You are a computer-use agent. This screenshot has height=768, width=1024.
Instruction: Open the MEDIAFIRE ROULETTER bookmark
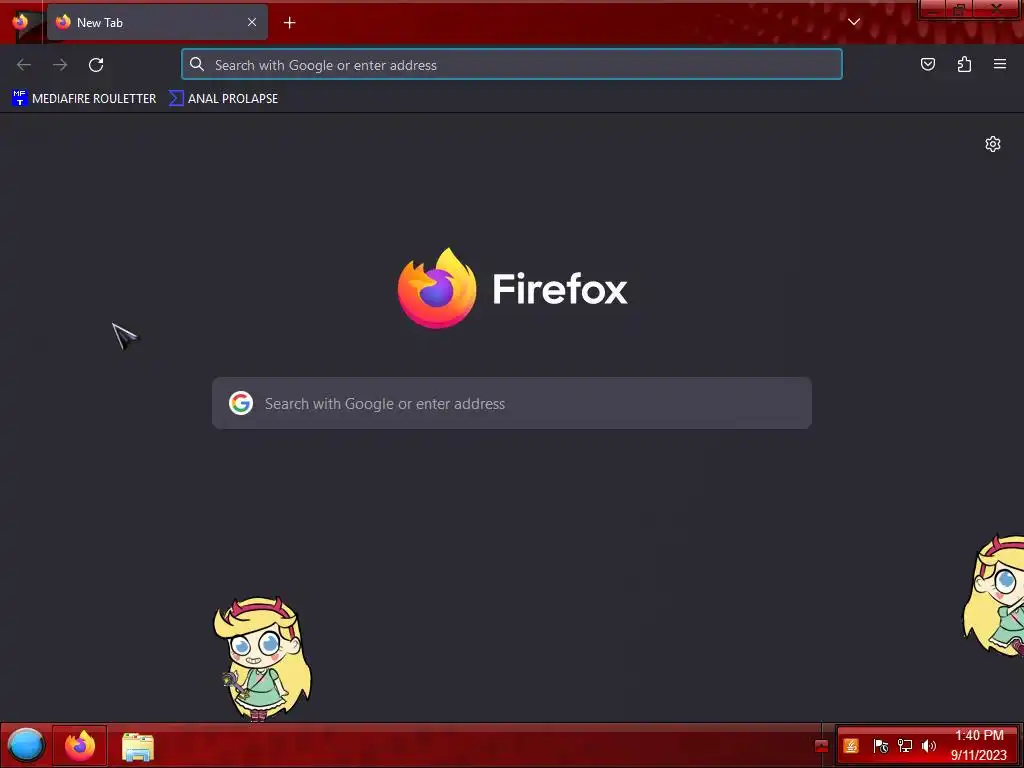84,99
